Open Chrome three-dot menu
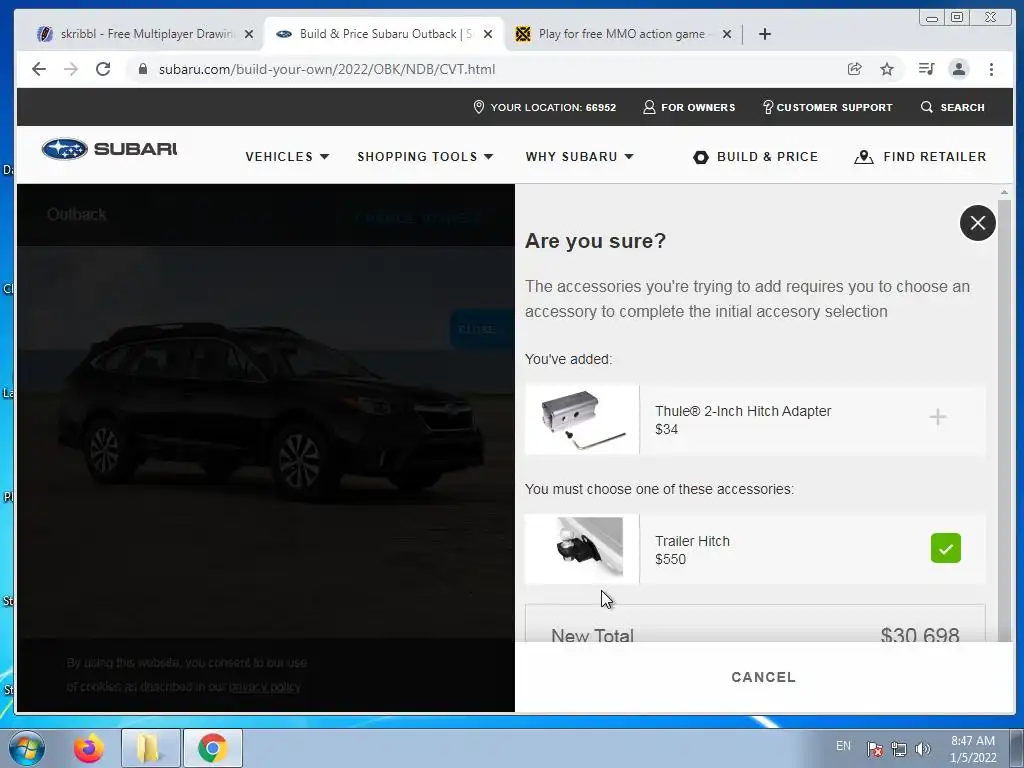This screenshot has width=1024, height=768. (x=991, y=69)
